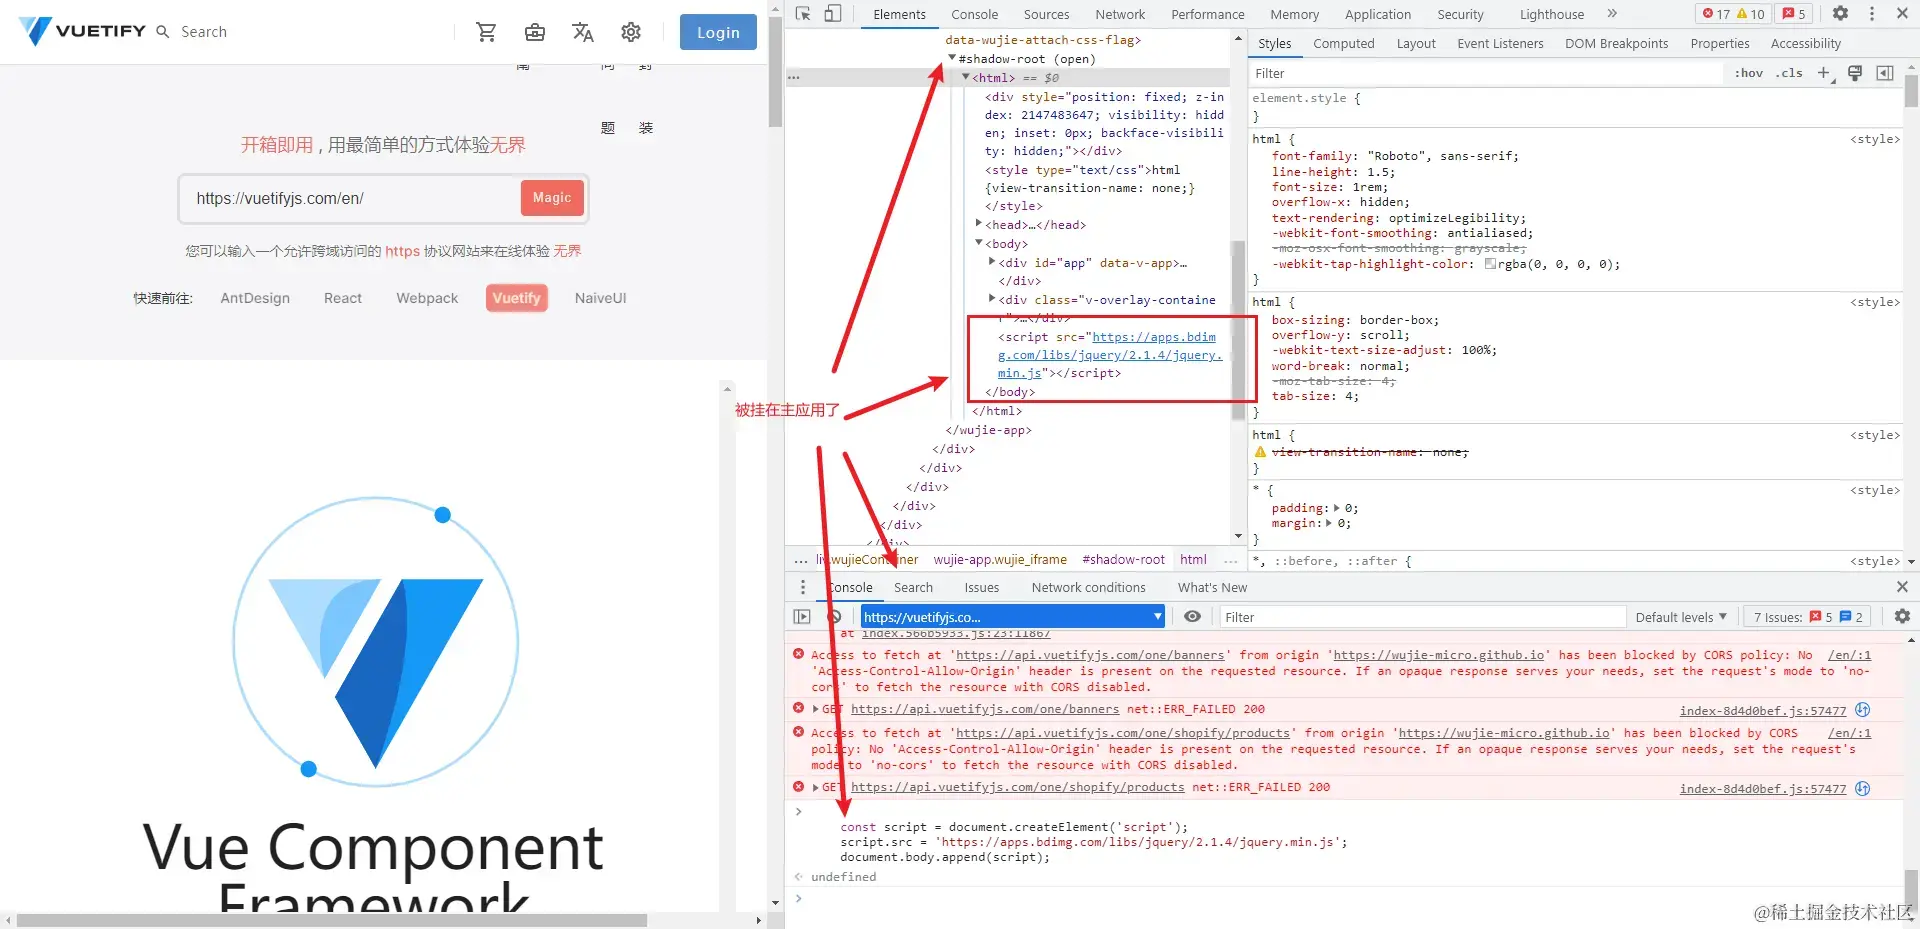Click the Magic button
This screenshot has height=929, width=1920.
pyautogui.click(x=552, y=198)
